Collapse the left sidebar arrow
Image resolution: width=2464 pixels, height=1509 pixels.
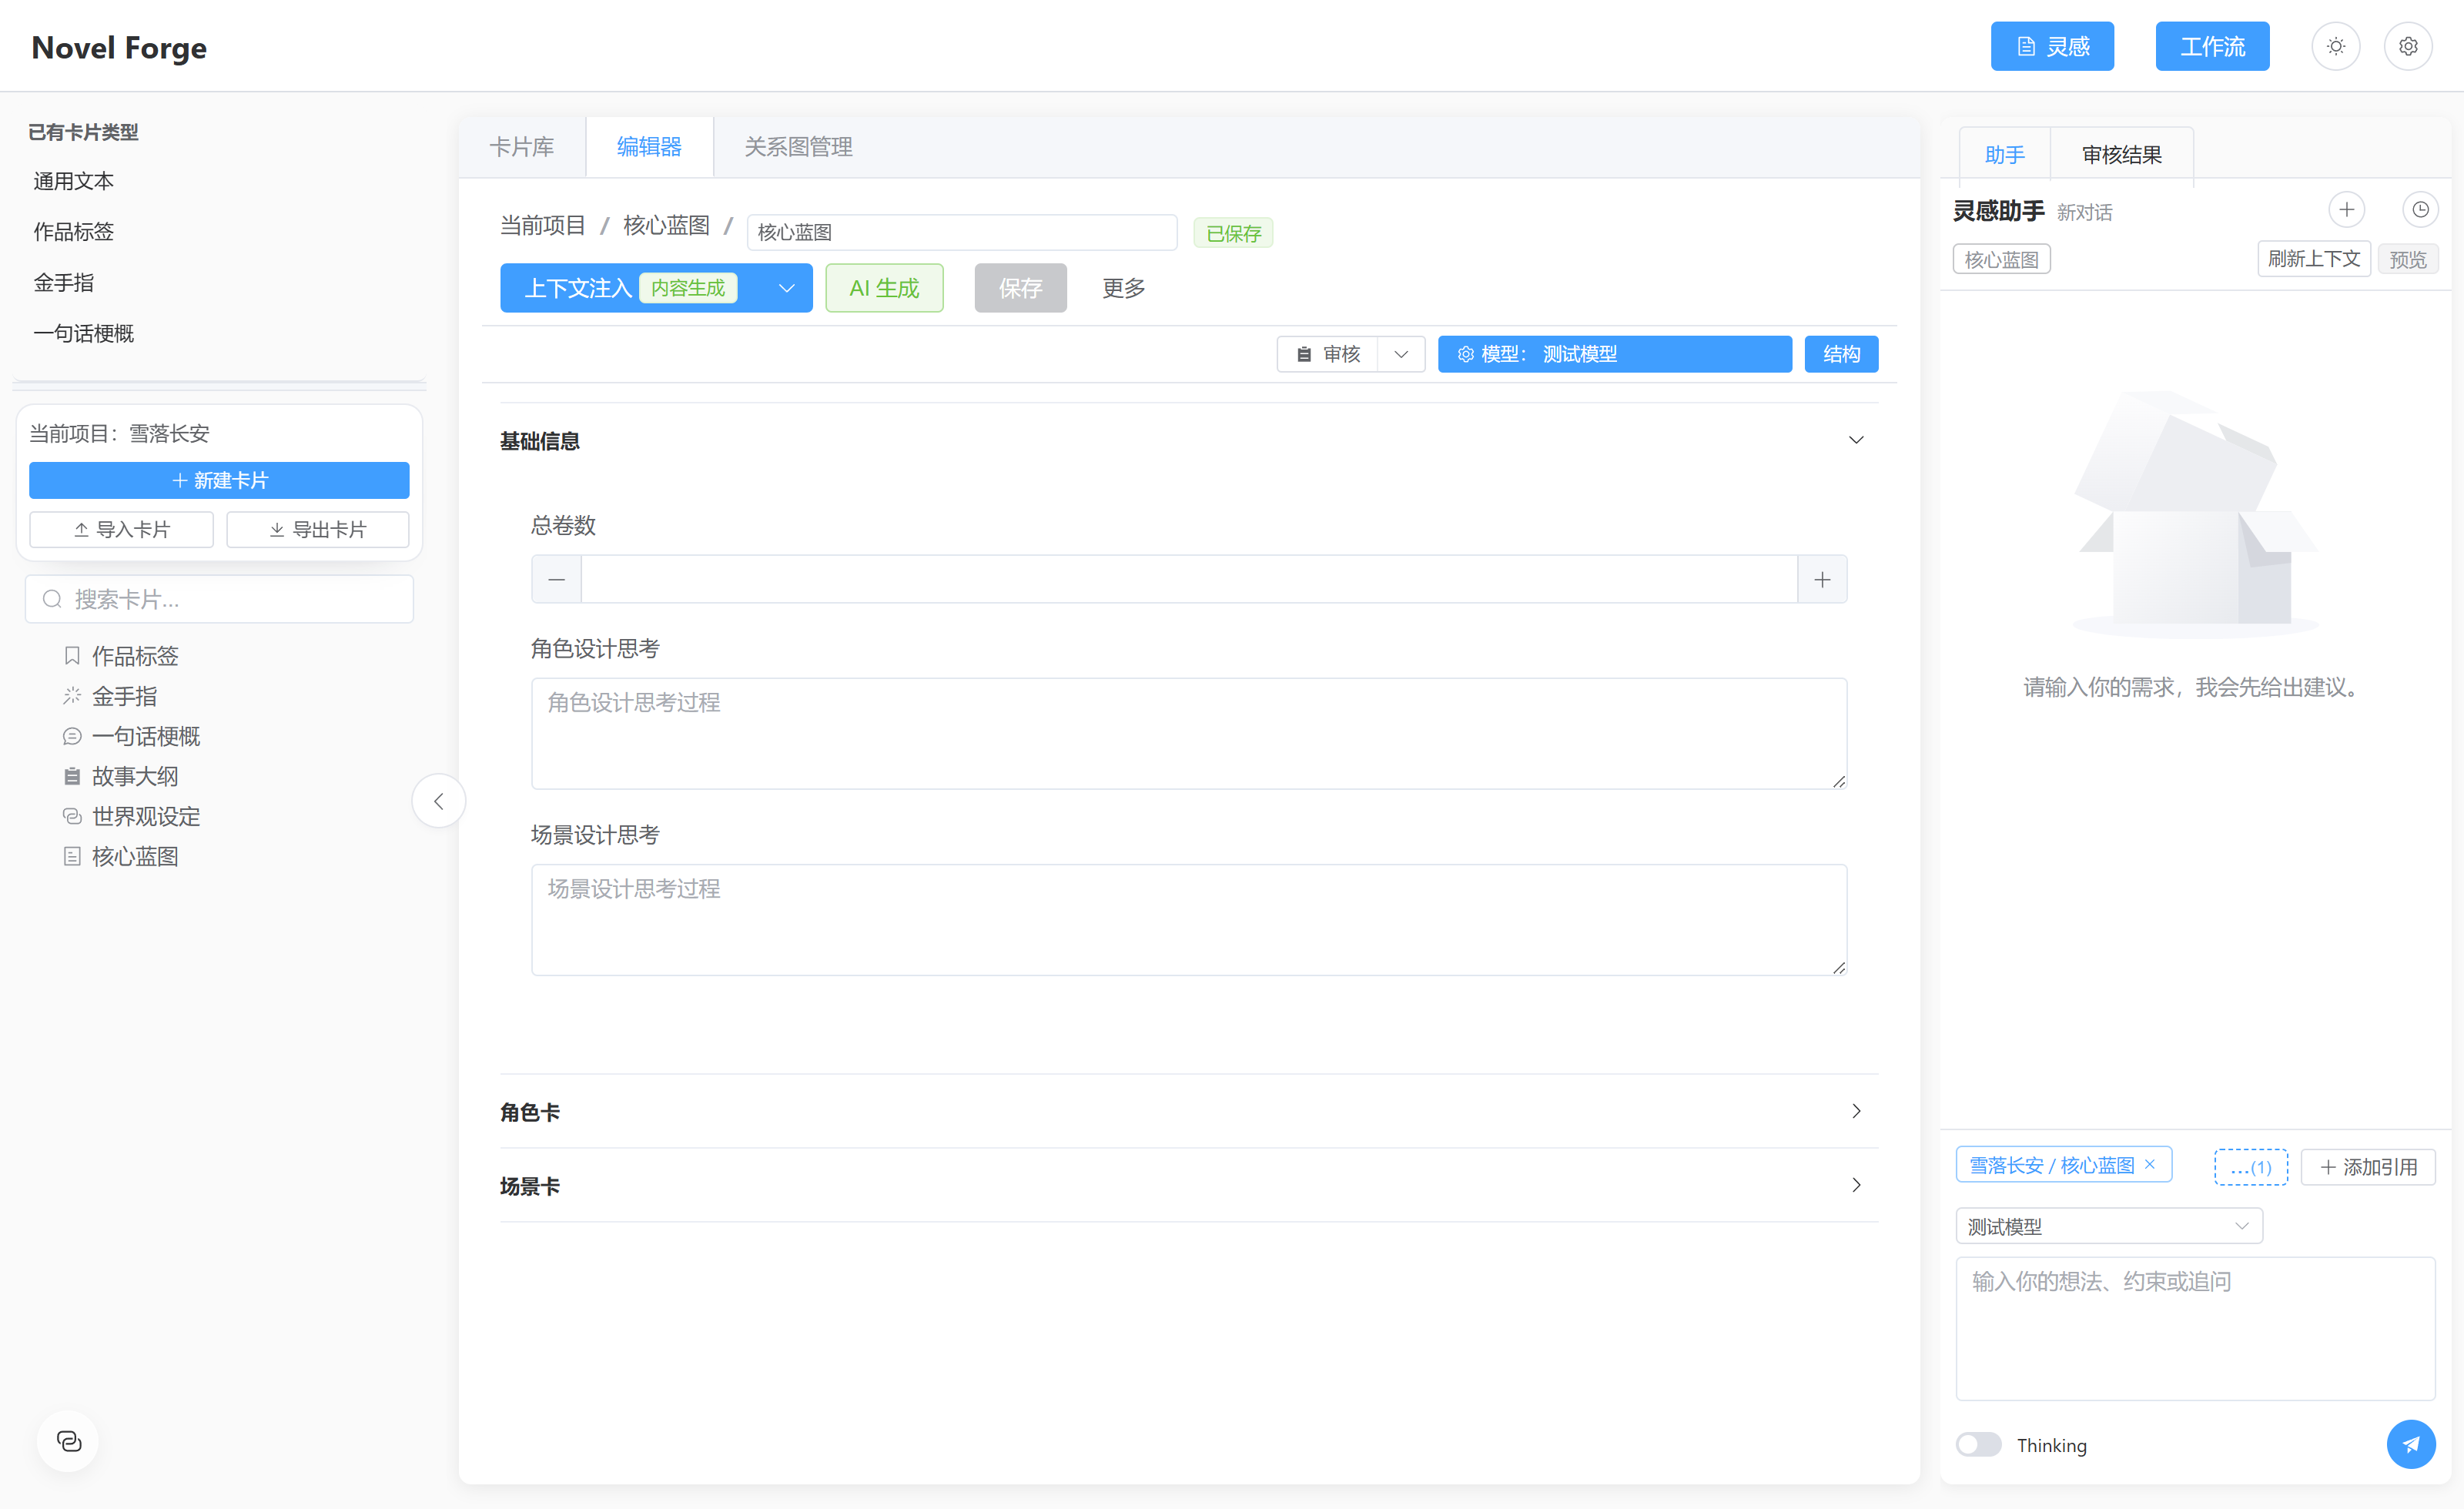pyautogui.click(x=438, y=800)
